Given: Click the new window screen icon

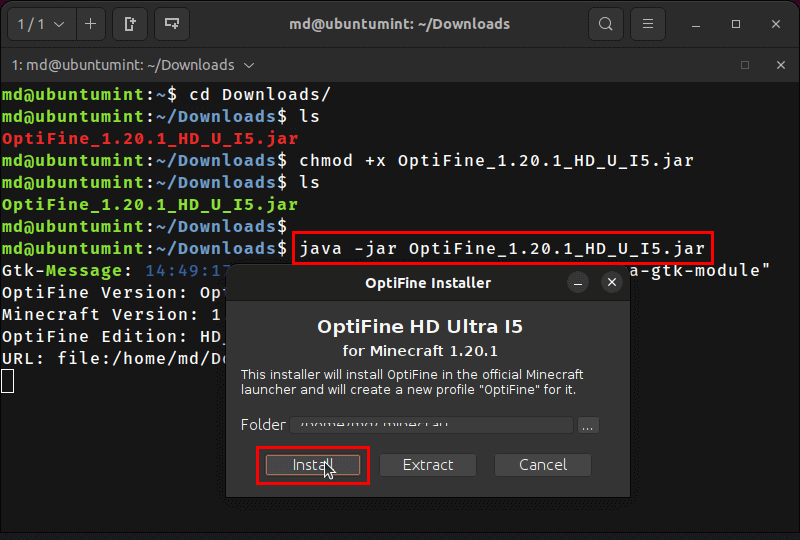Looking at the screenshot, I should 172,24.
